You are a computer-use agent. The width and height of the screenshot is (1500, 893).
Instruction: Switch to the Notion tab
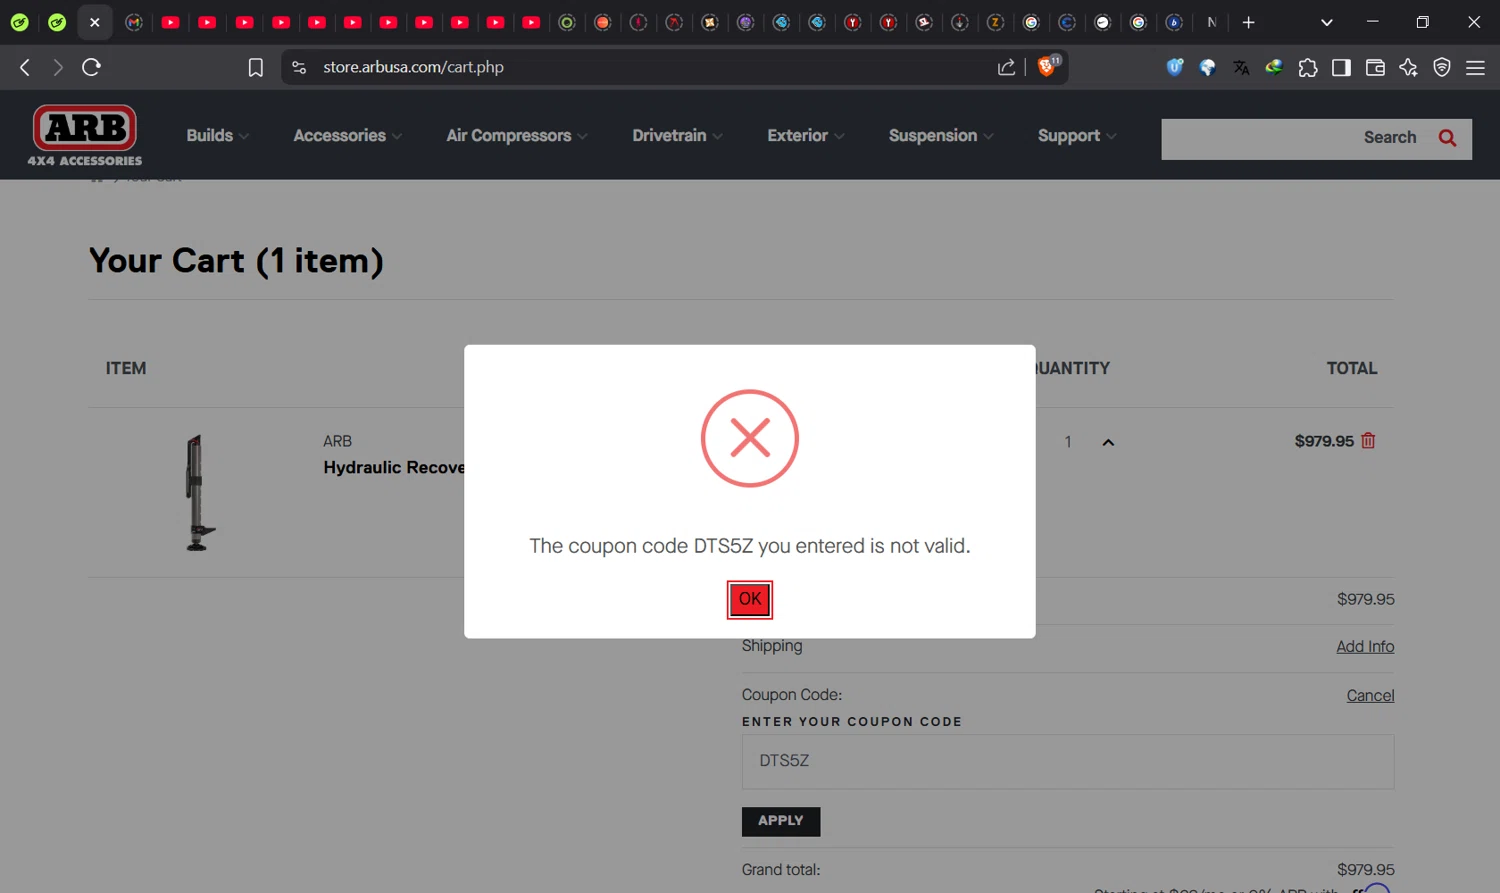1211,22
